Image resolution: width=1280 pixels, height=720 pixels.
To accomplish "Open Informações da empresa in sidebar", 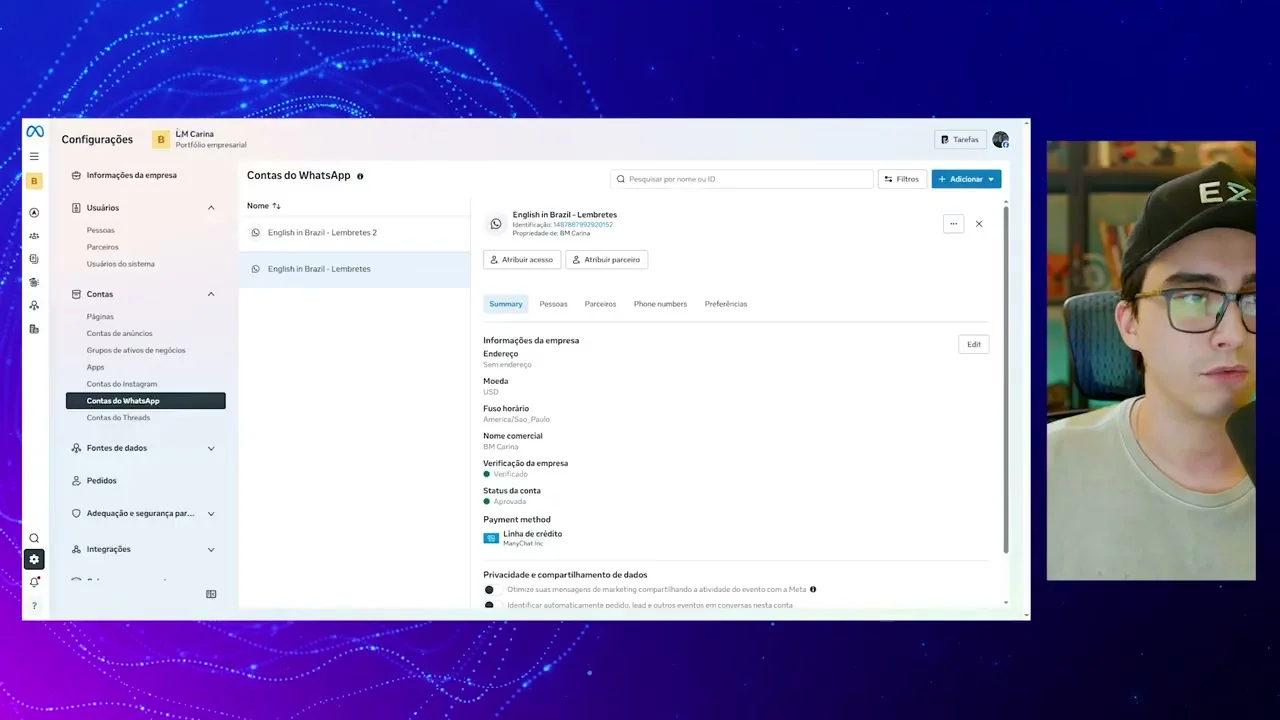I will (131, 175).
